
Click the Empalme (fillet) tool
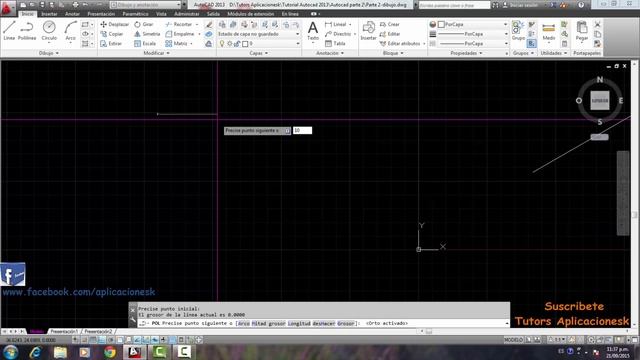[180, 34]
